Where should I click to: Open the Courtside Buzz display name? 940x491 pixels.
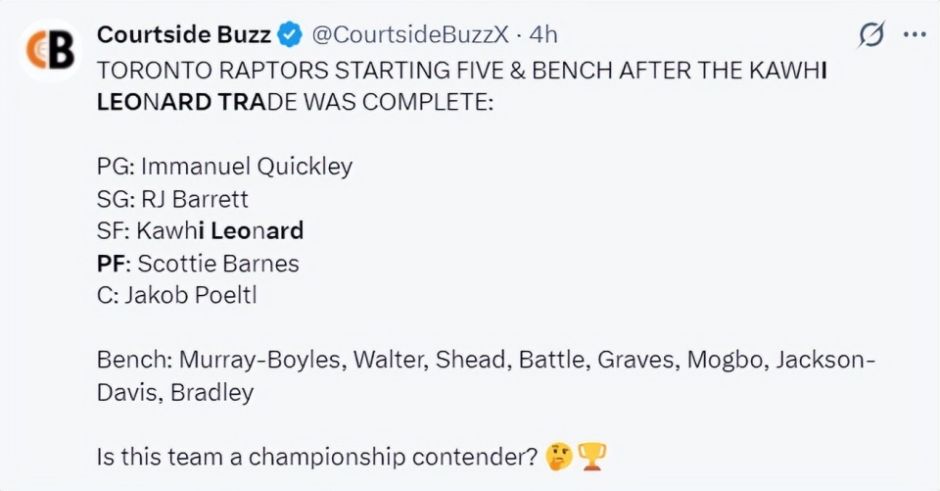tap(184, 35)
